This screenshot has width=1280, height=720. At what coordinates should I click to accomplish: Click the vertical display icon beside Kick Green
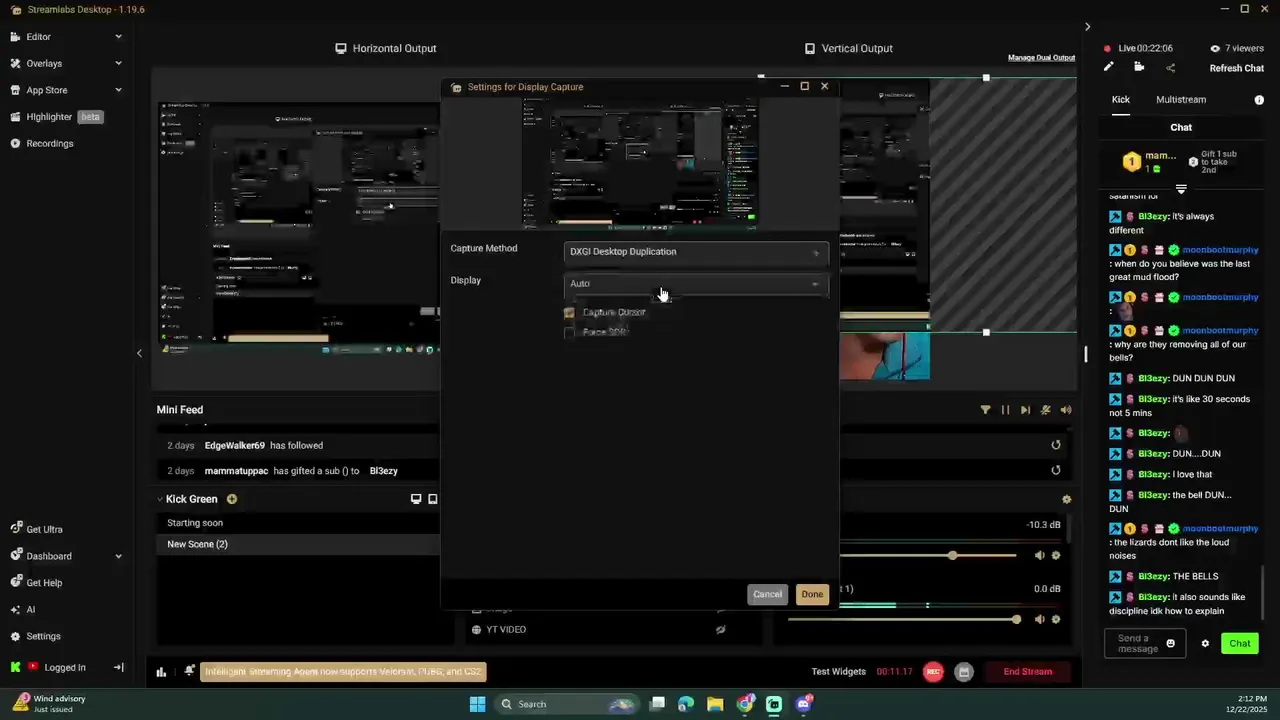pyautogui.click(x=433, y=499)
